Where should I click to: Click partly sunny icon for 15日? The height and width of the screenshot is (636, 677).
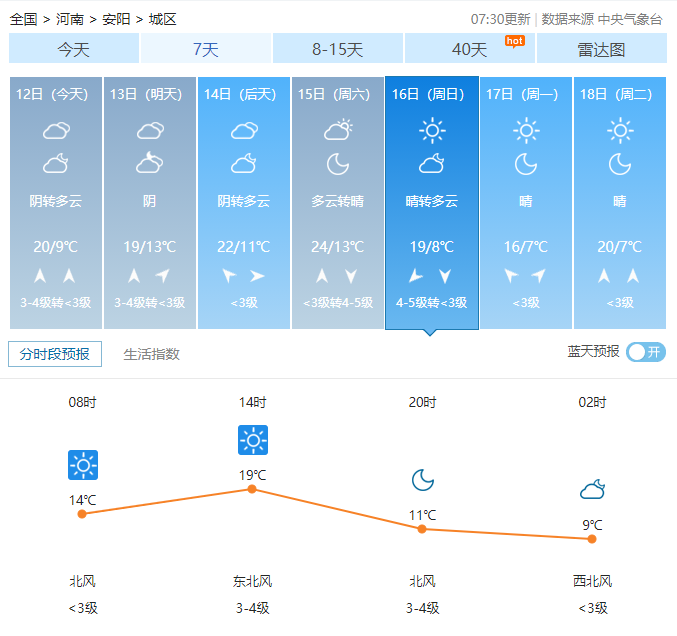[x=338, y=130]
